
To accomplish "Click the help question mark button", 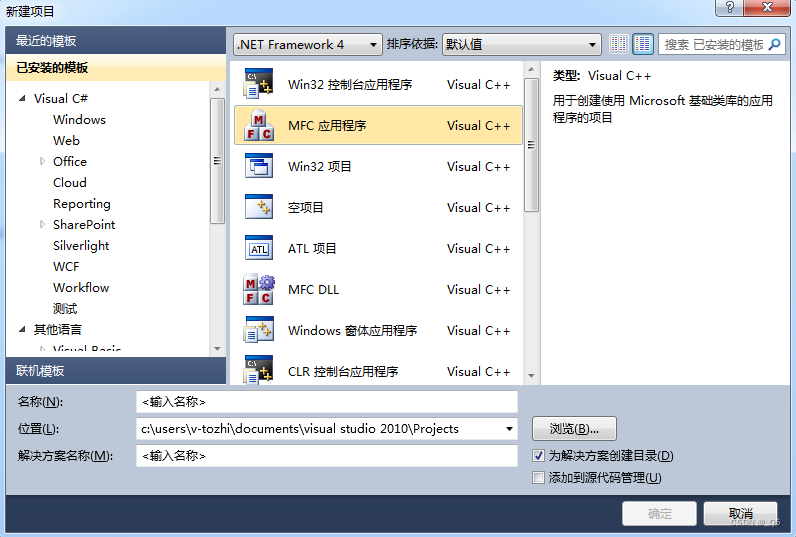I will tap(729, 7).
